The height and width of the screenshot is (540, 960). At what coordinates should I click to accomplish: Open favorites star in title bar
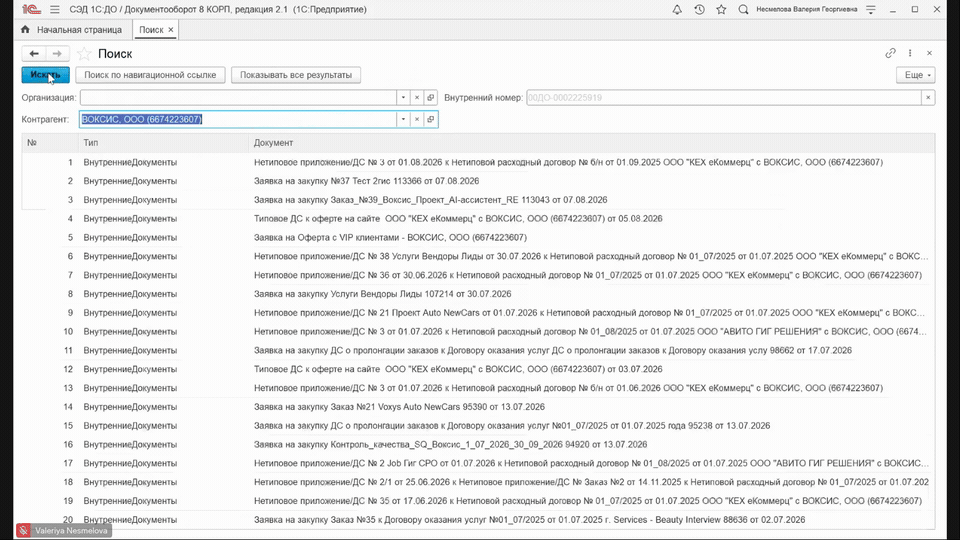(x=721, y=9)
